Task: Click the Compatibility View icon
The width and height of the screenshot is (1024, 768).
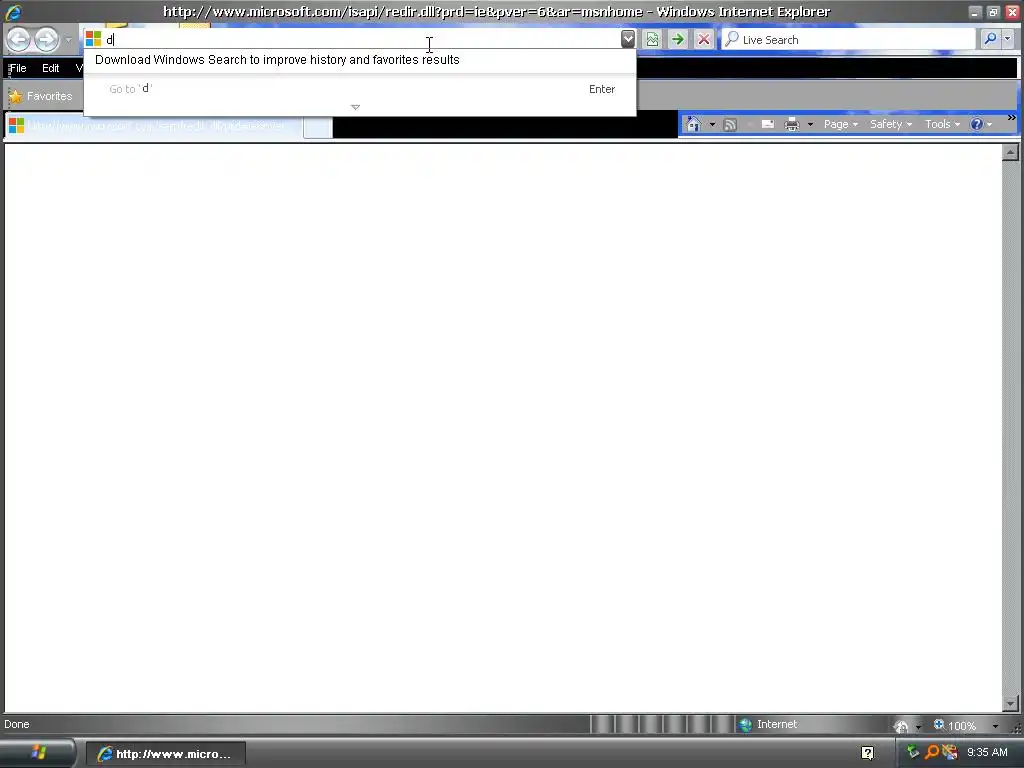Action: [x=652, y=39]
